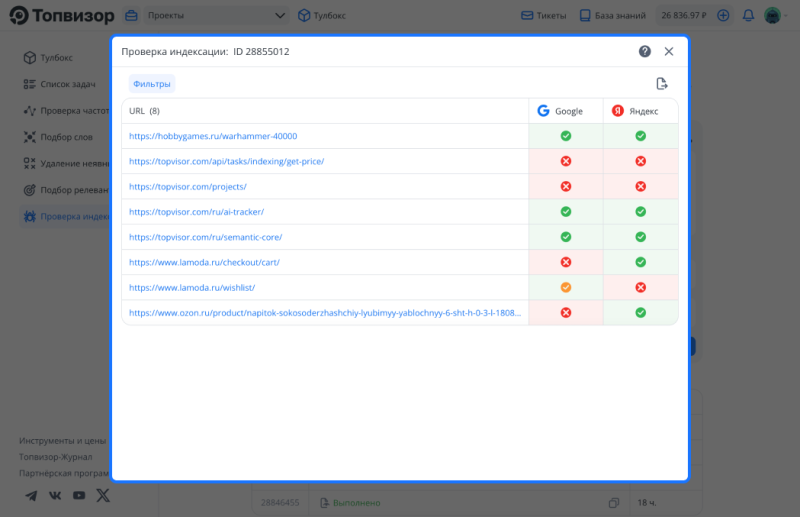The image size is (800, 517).
Task: Select Проверка индексации in the sidebar
Action: coord(66,216)
